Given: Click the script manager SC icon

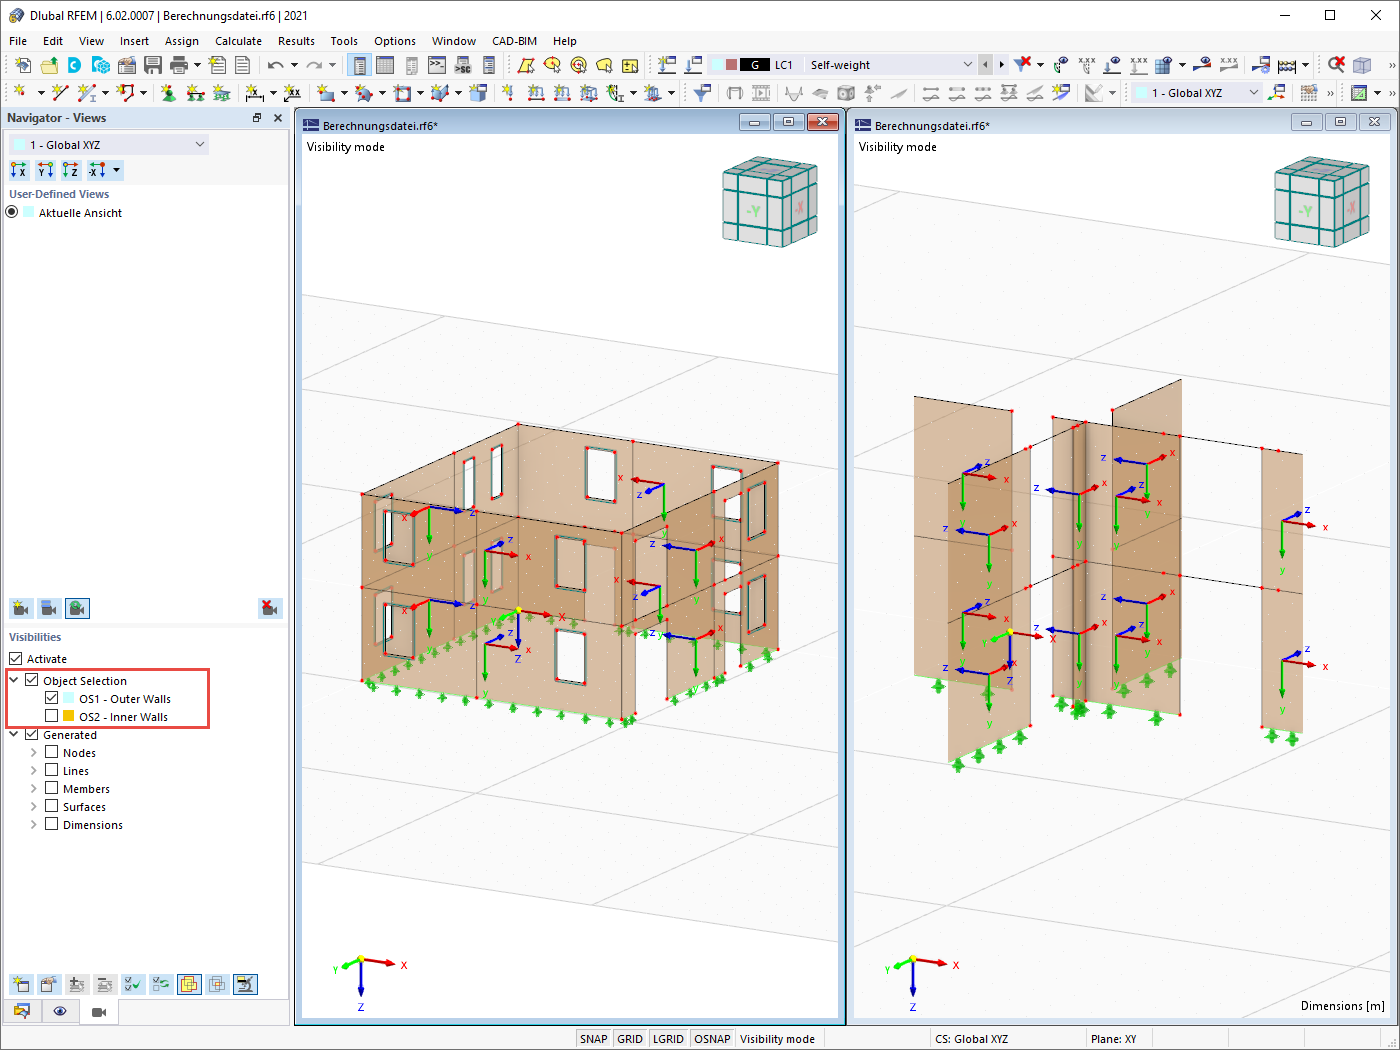Looking at the screenshot, I should 463,65.
